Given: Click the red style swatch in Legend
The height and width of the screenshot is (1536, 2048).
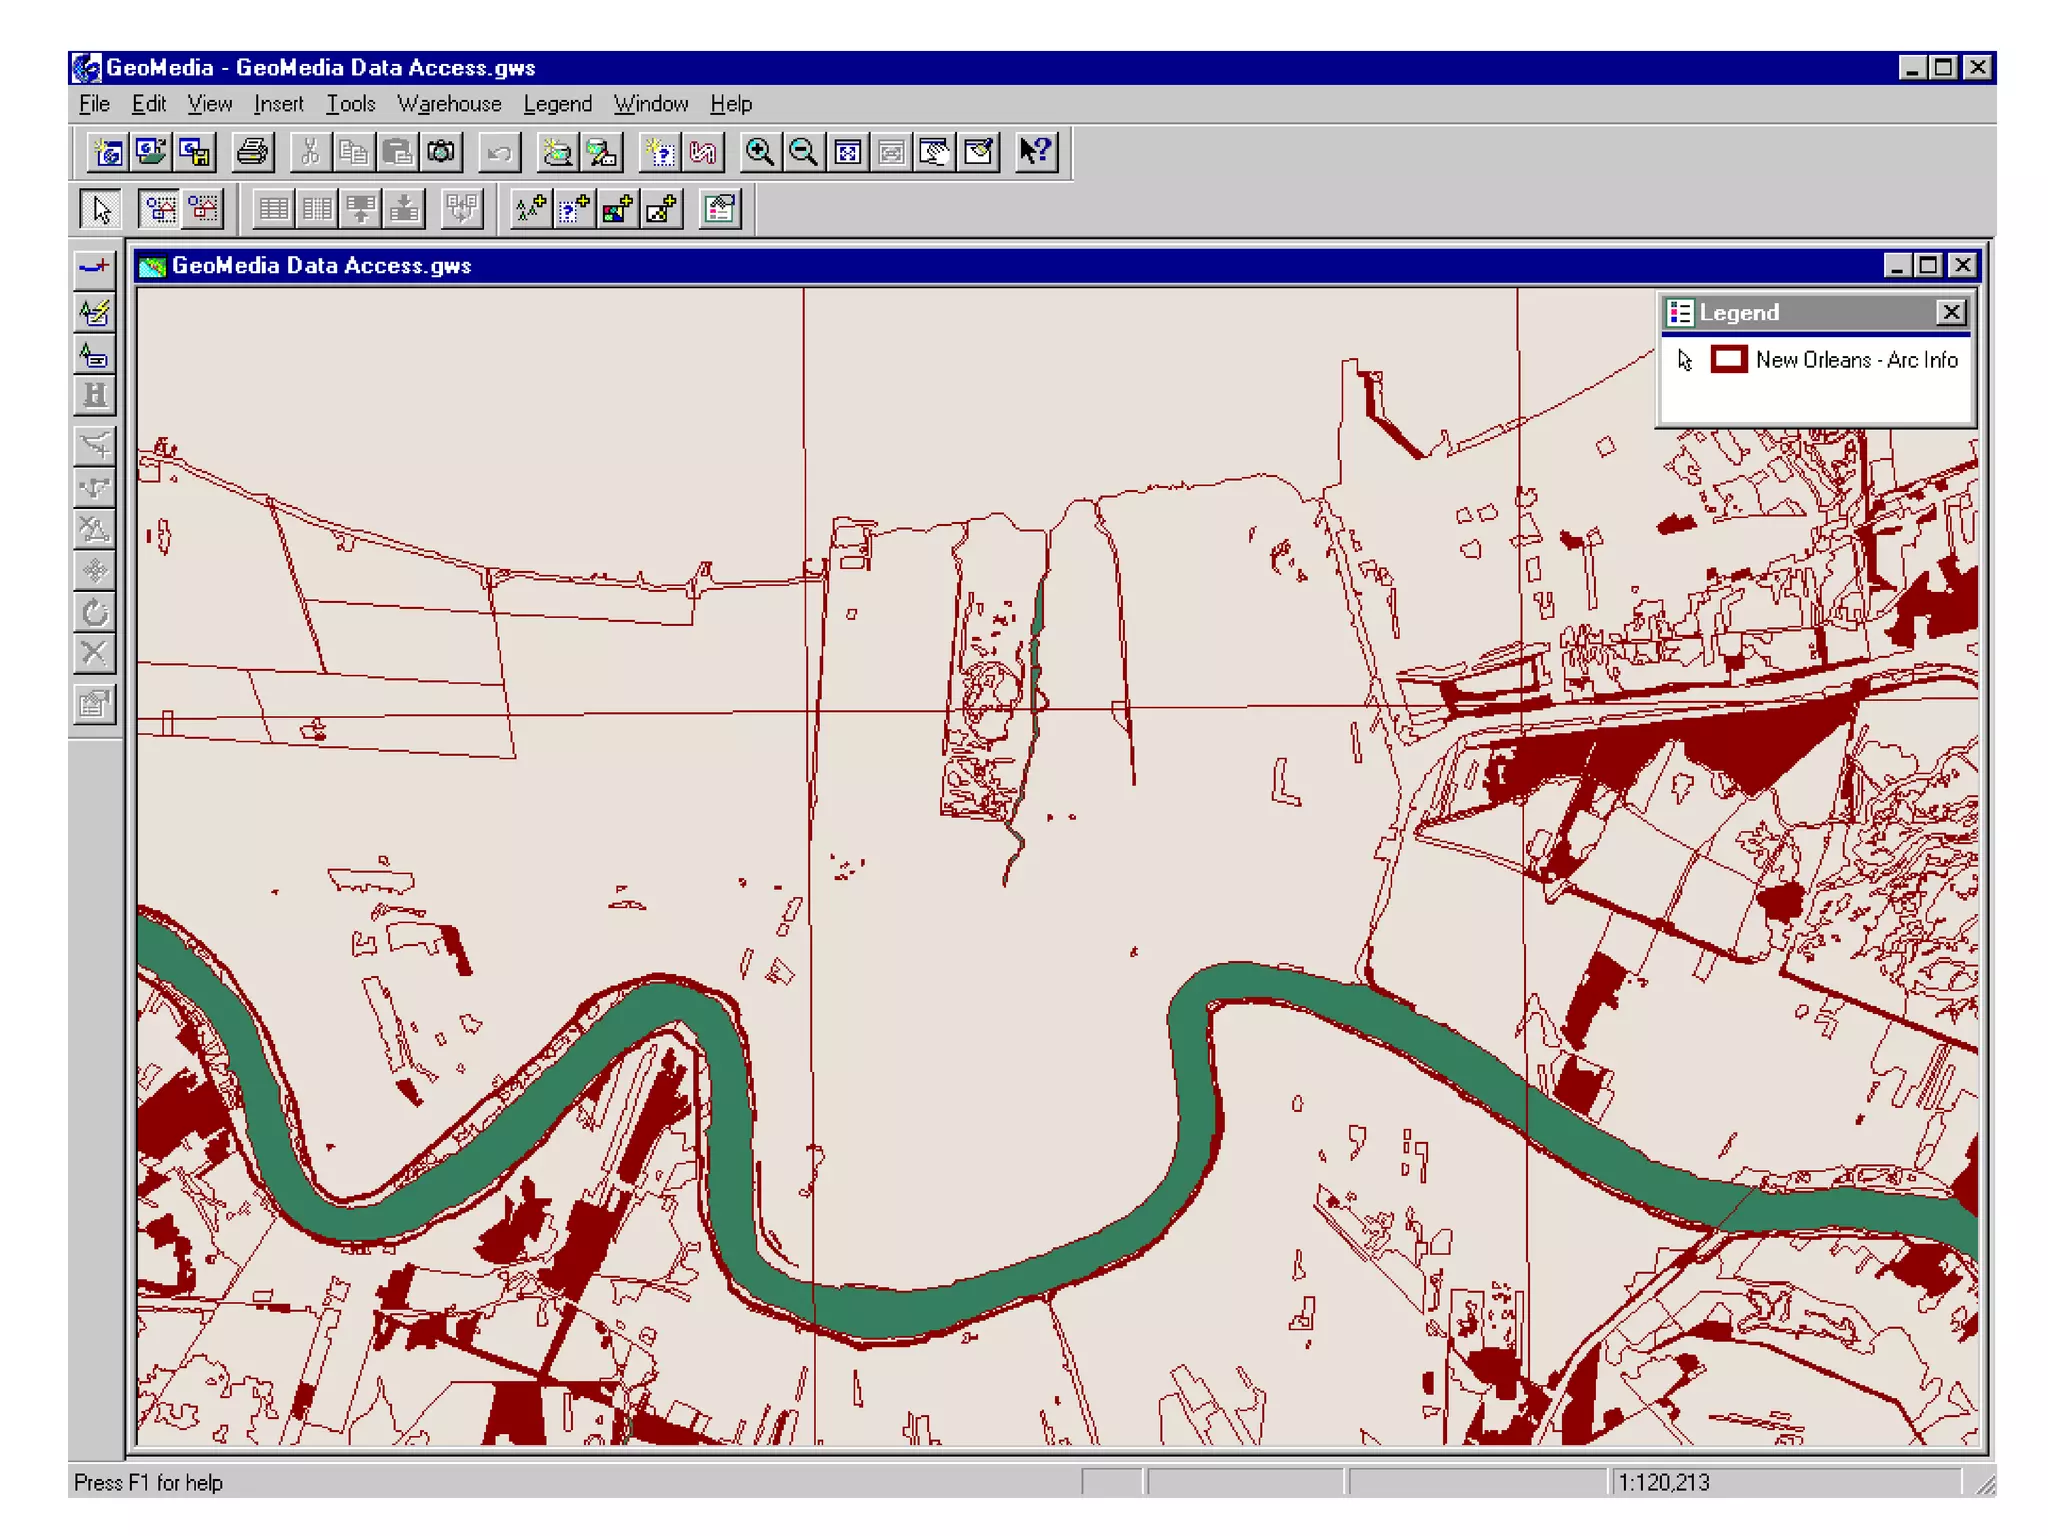Looking at the screenshot, I should 1728,360.
